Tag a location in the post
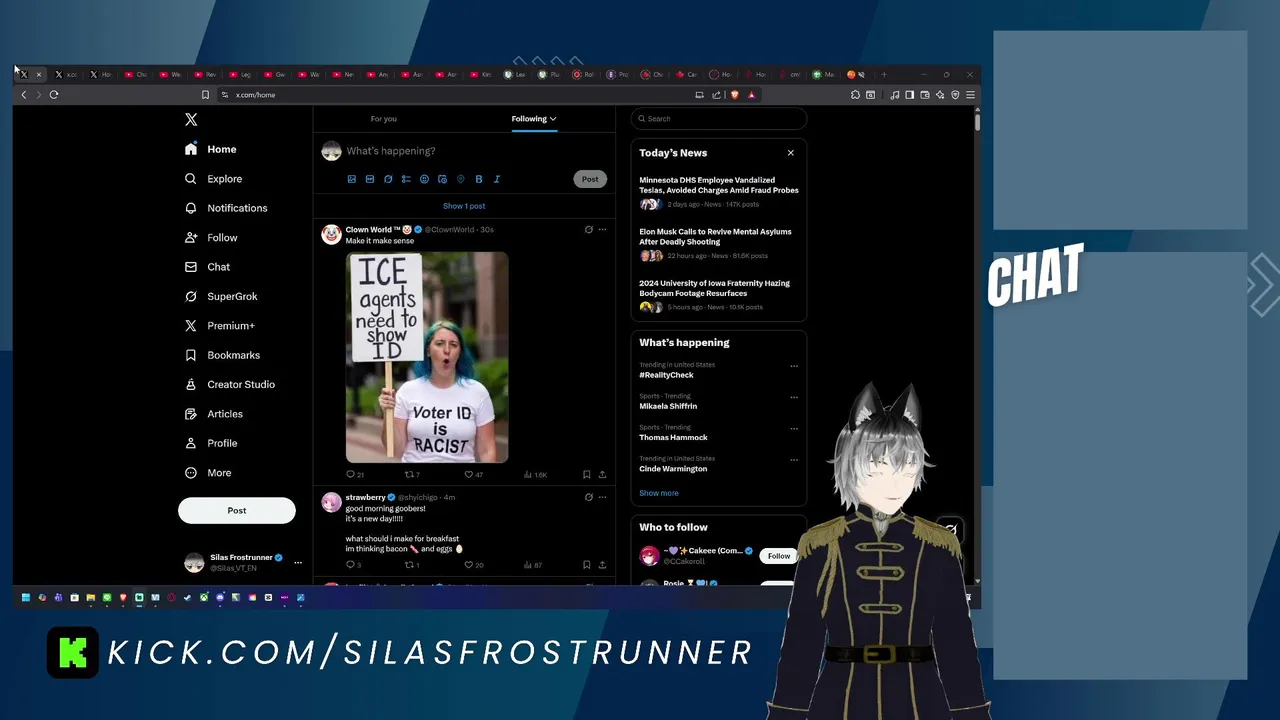This screenshot has width=1280, height=720. [x=461, y=179]
